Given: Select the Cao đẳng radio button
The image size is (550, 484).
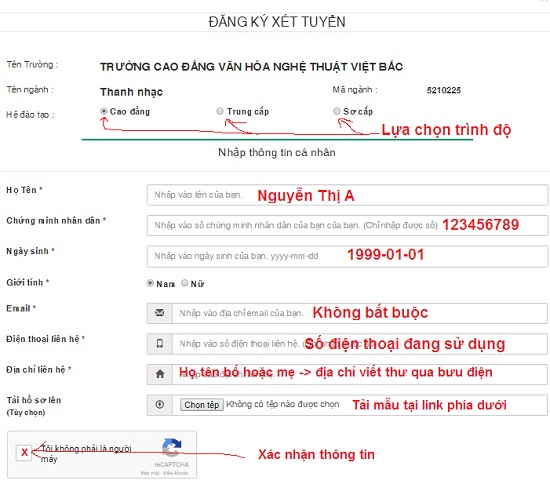Looking at the screenshot, I should [104, 111].
